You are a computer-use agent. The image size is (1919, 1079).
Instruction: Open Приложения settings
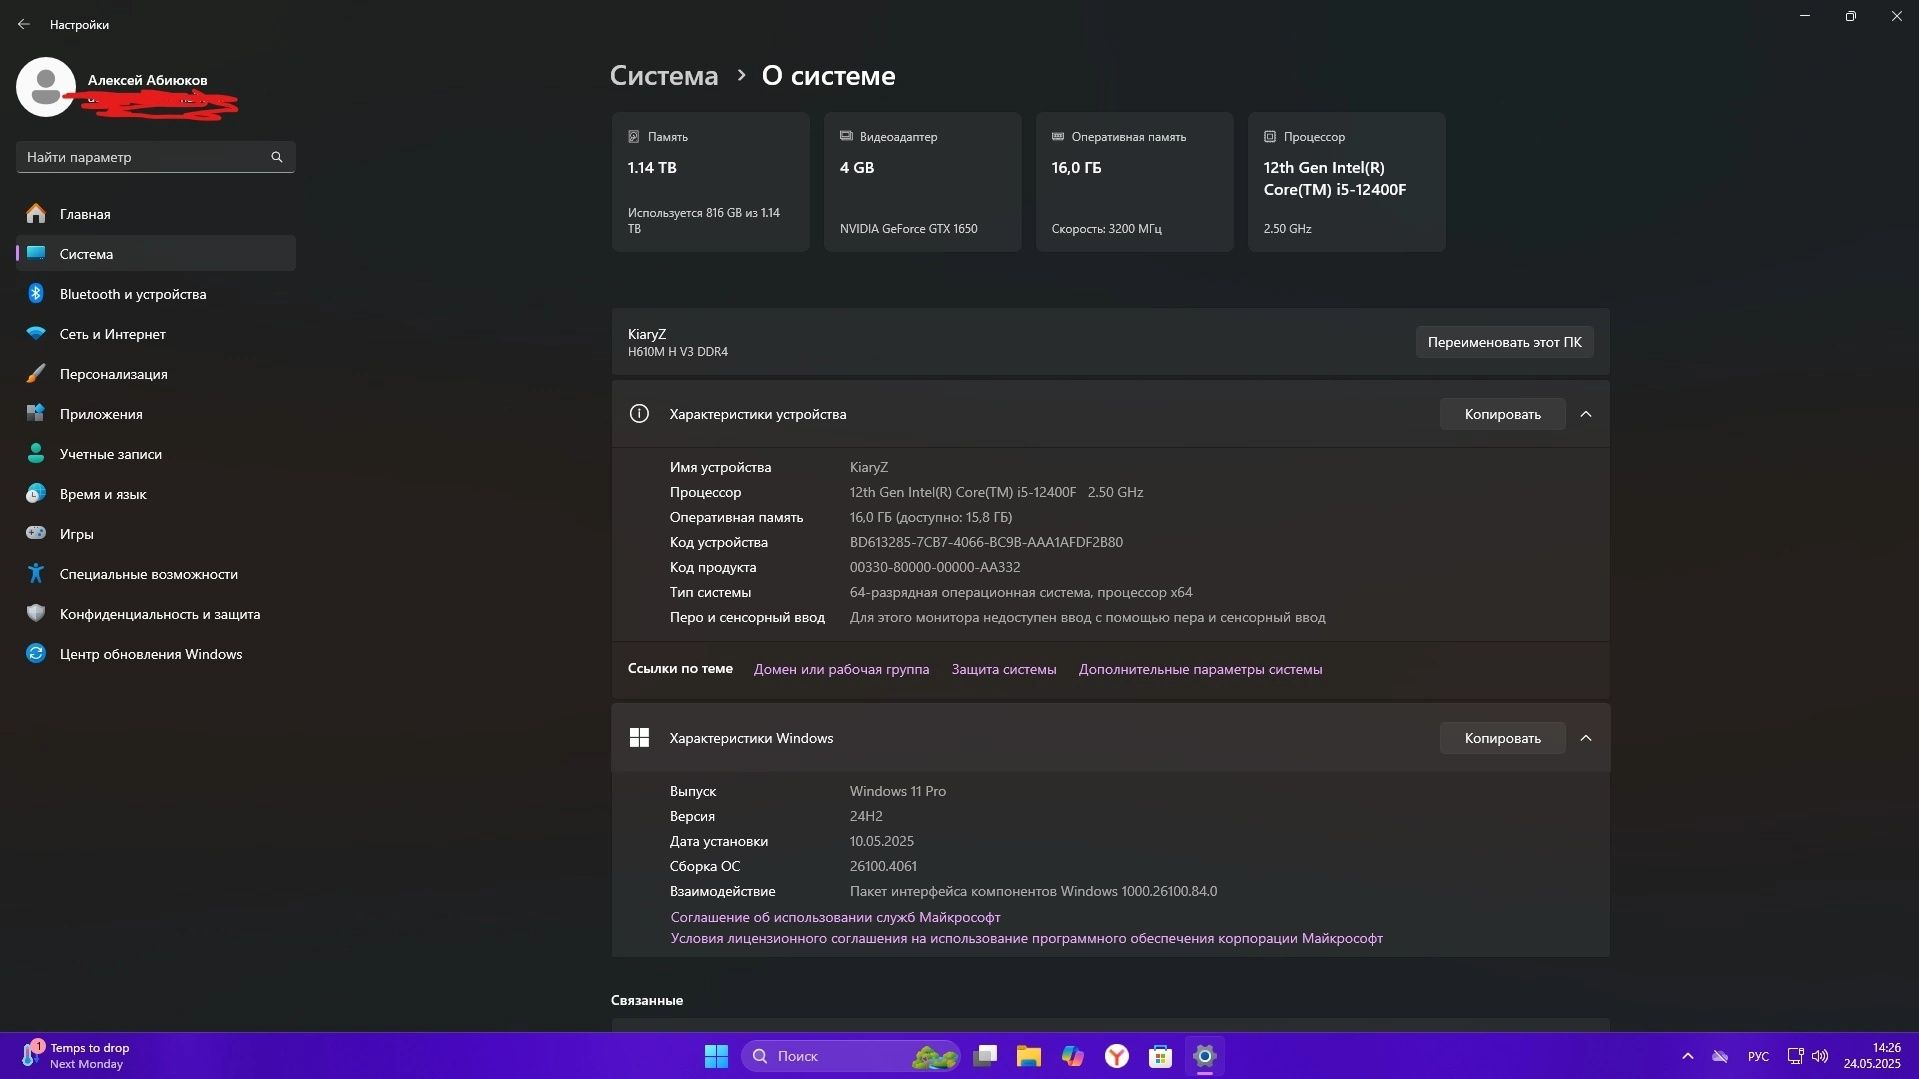tap(155, 414)
